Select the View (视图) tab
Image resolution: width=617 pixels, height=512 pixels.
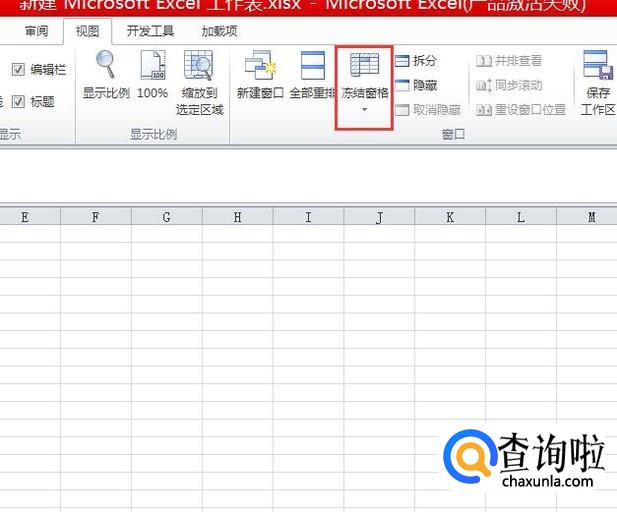coord(87,31)
